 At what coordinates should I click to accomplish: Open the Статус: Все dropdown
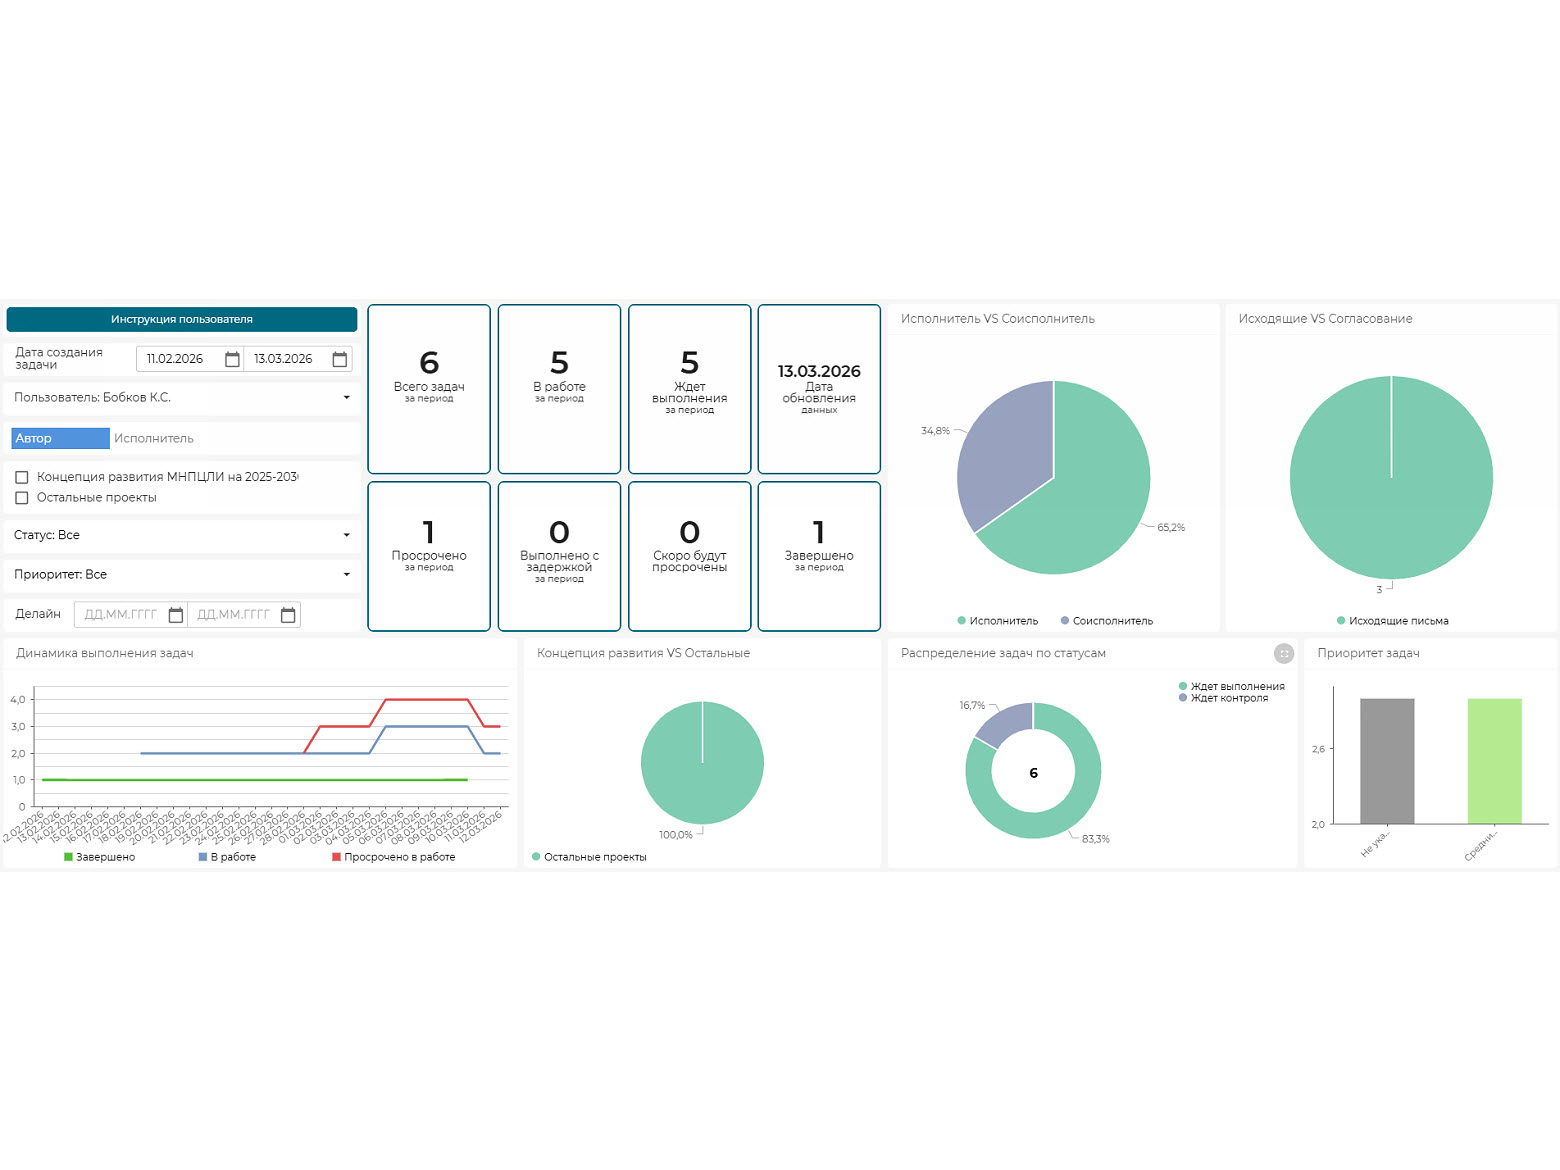click(346, 536)
